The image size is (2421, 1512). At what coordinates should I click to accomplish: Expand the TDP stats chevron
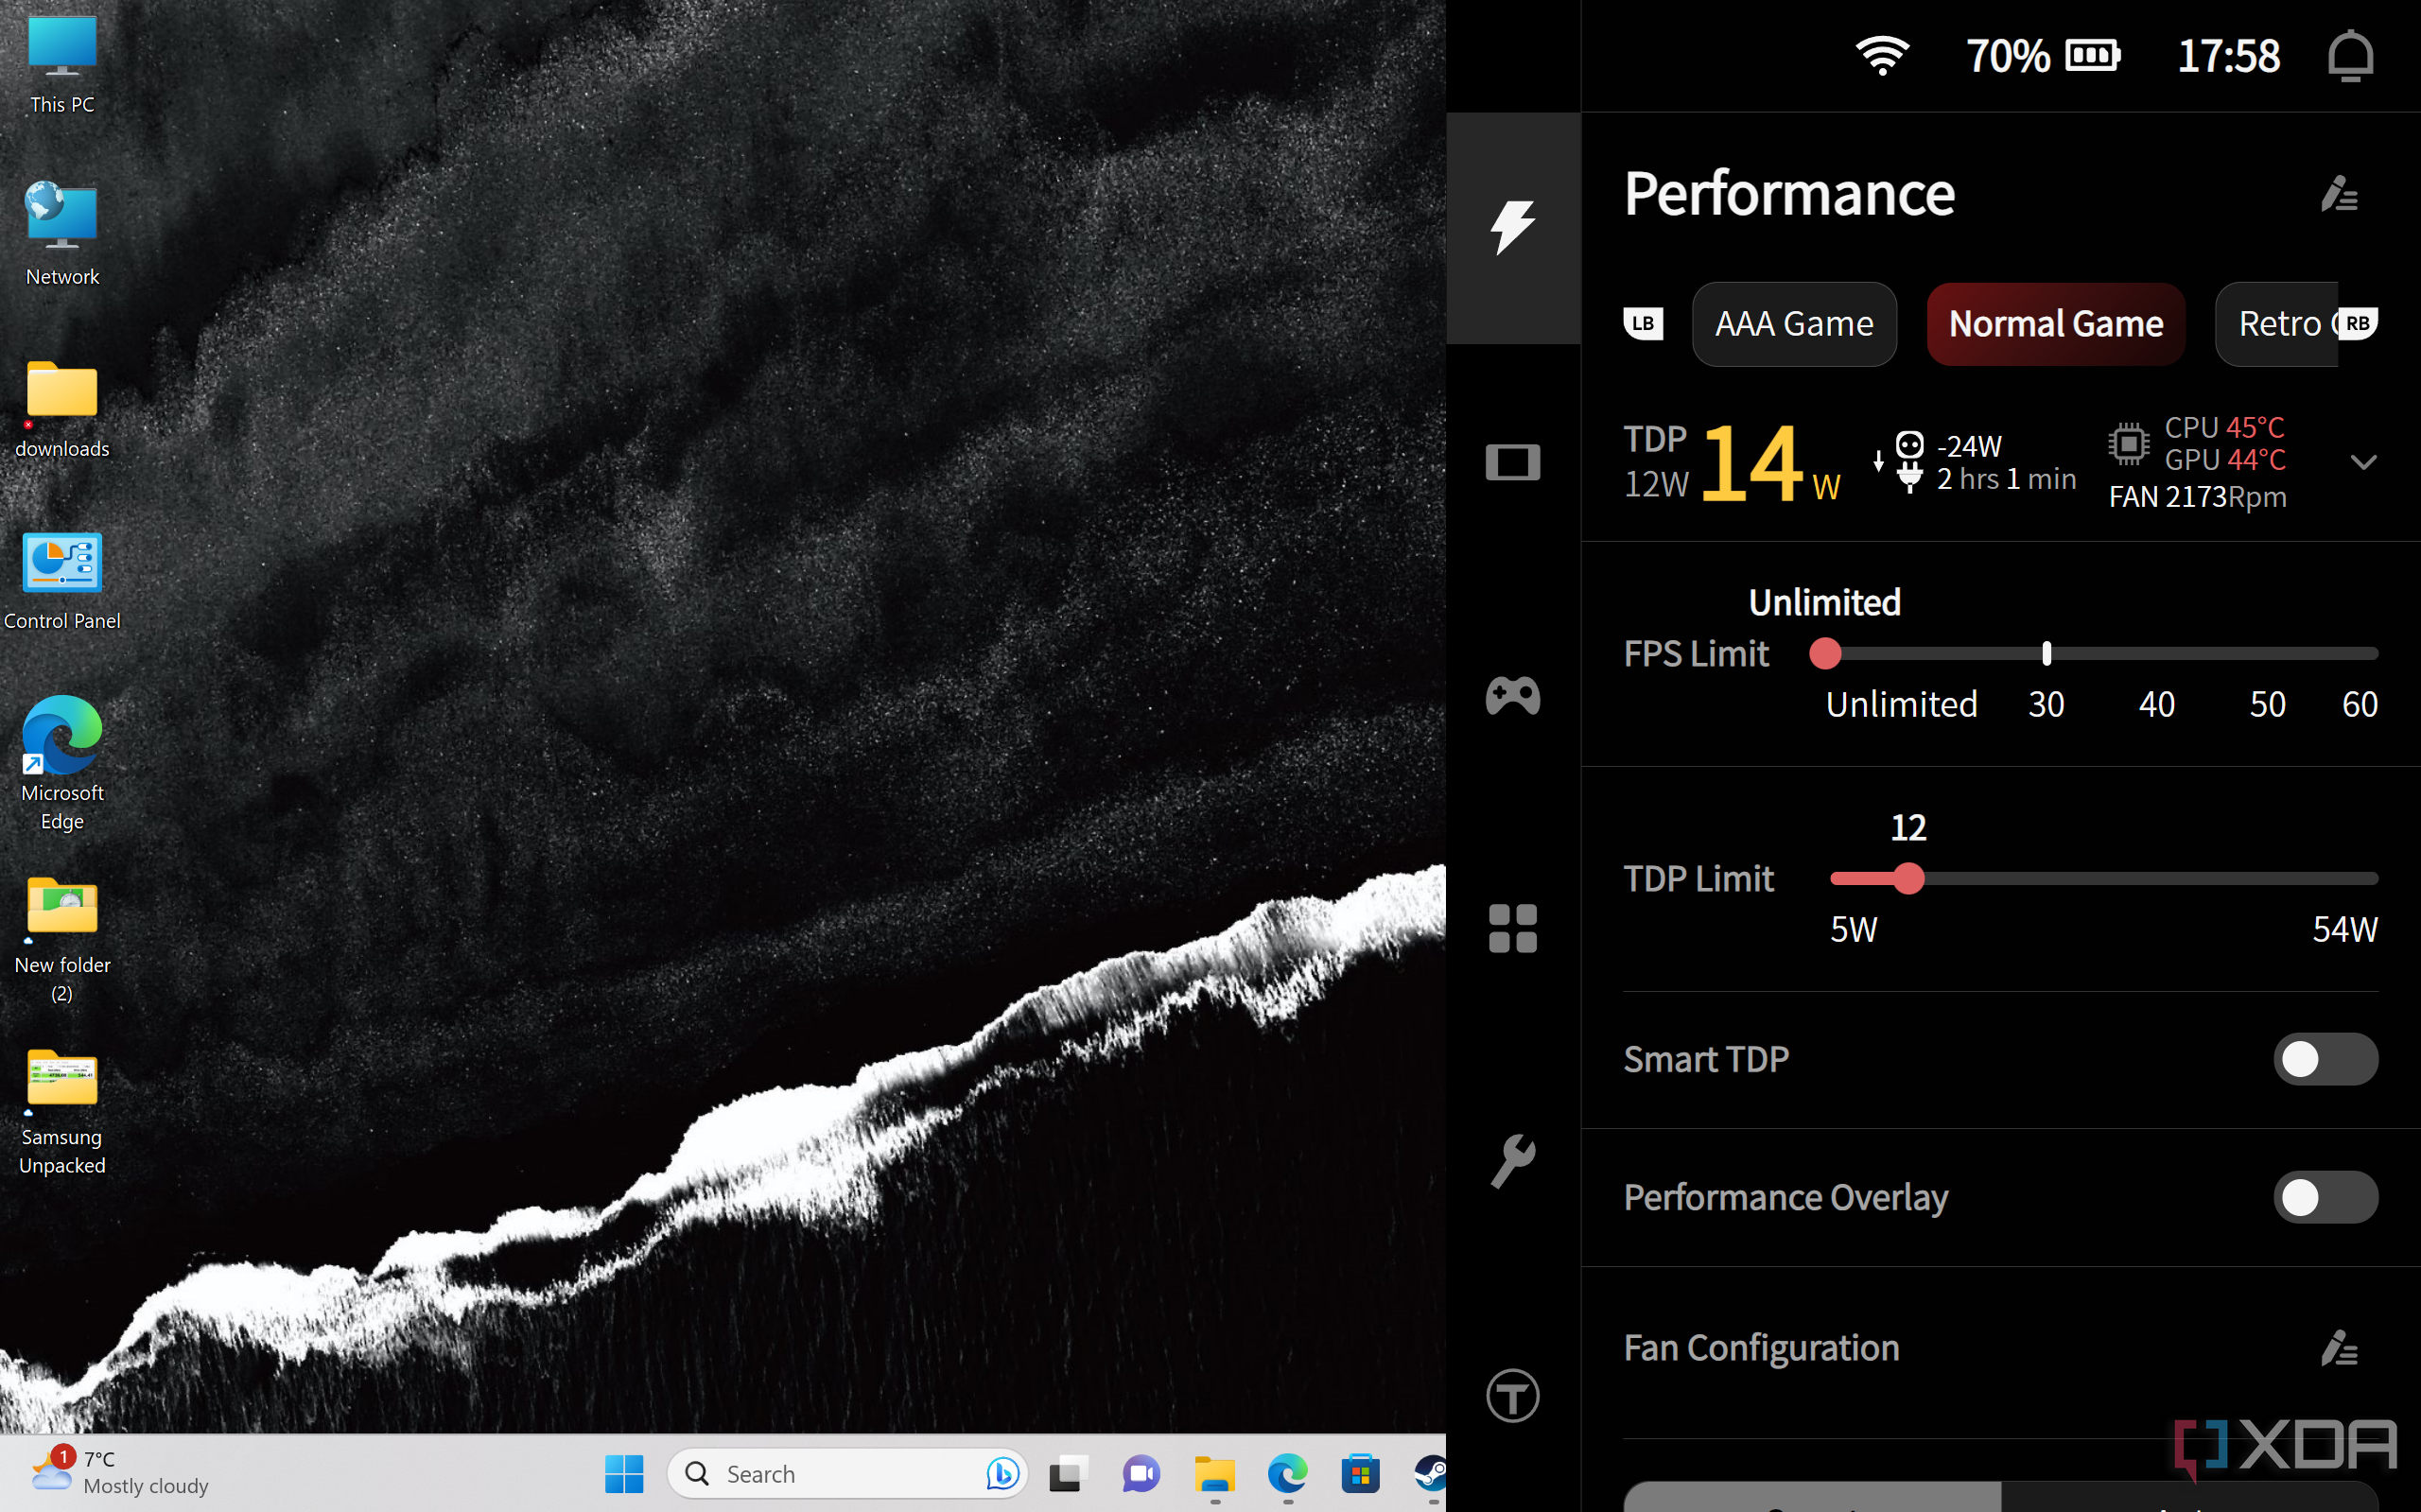[x=2363, y=462]
